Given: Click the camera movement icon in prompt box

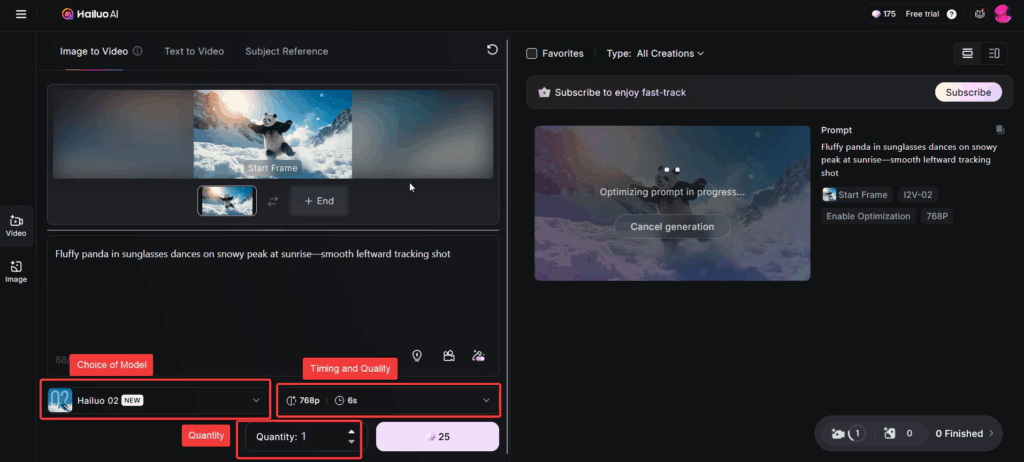Looking at the screenshot, I should pyautogui.click(x=449, y=356).
